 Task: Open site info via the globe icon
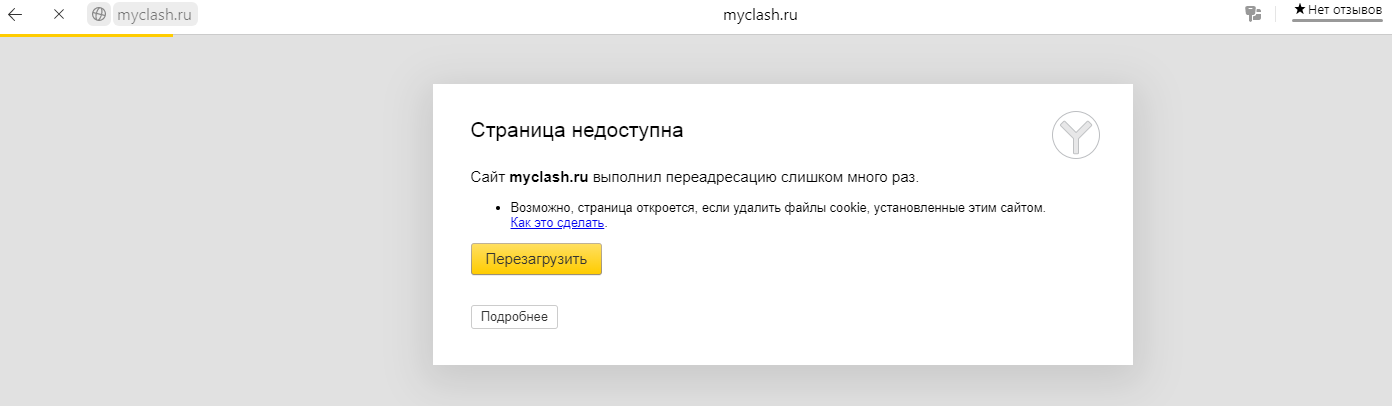click(x=99, y=15)
